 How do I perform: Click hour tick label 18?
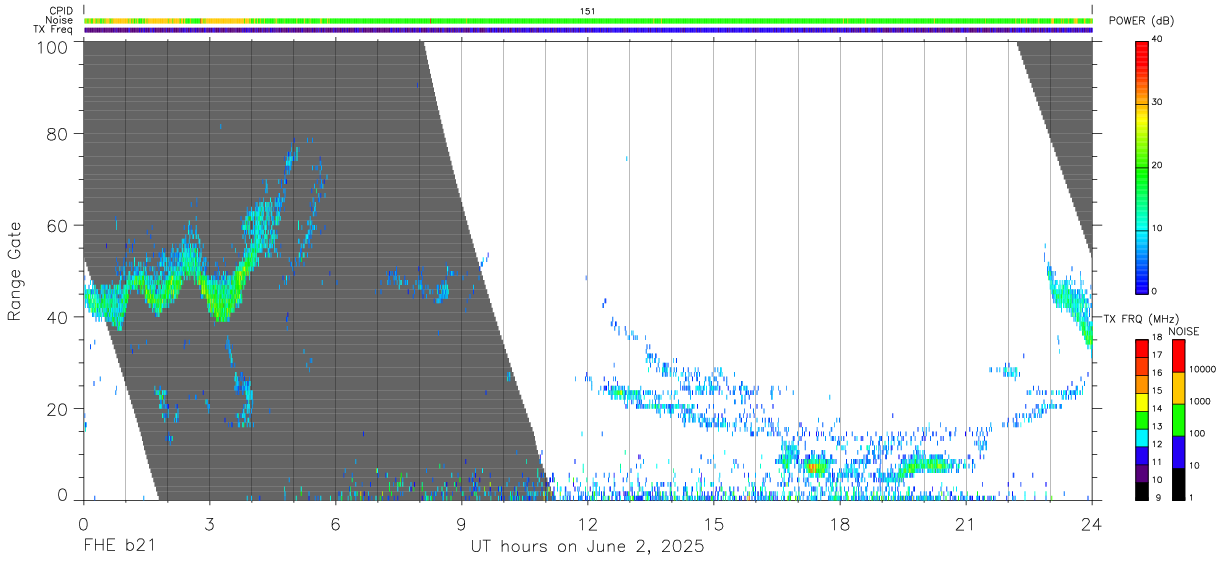click(x=840, y=525)
